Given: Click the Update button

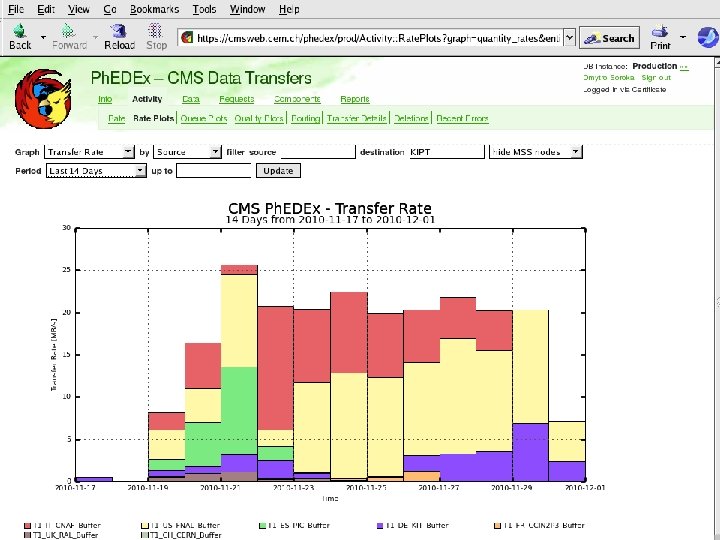Looking at the screenshot, I should tap(278, 171).
